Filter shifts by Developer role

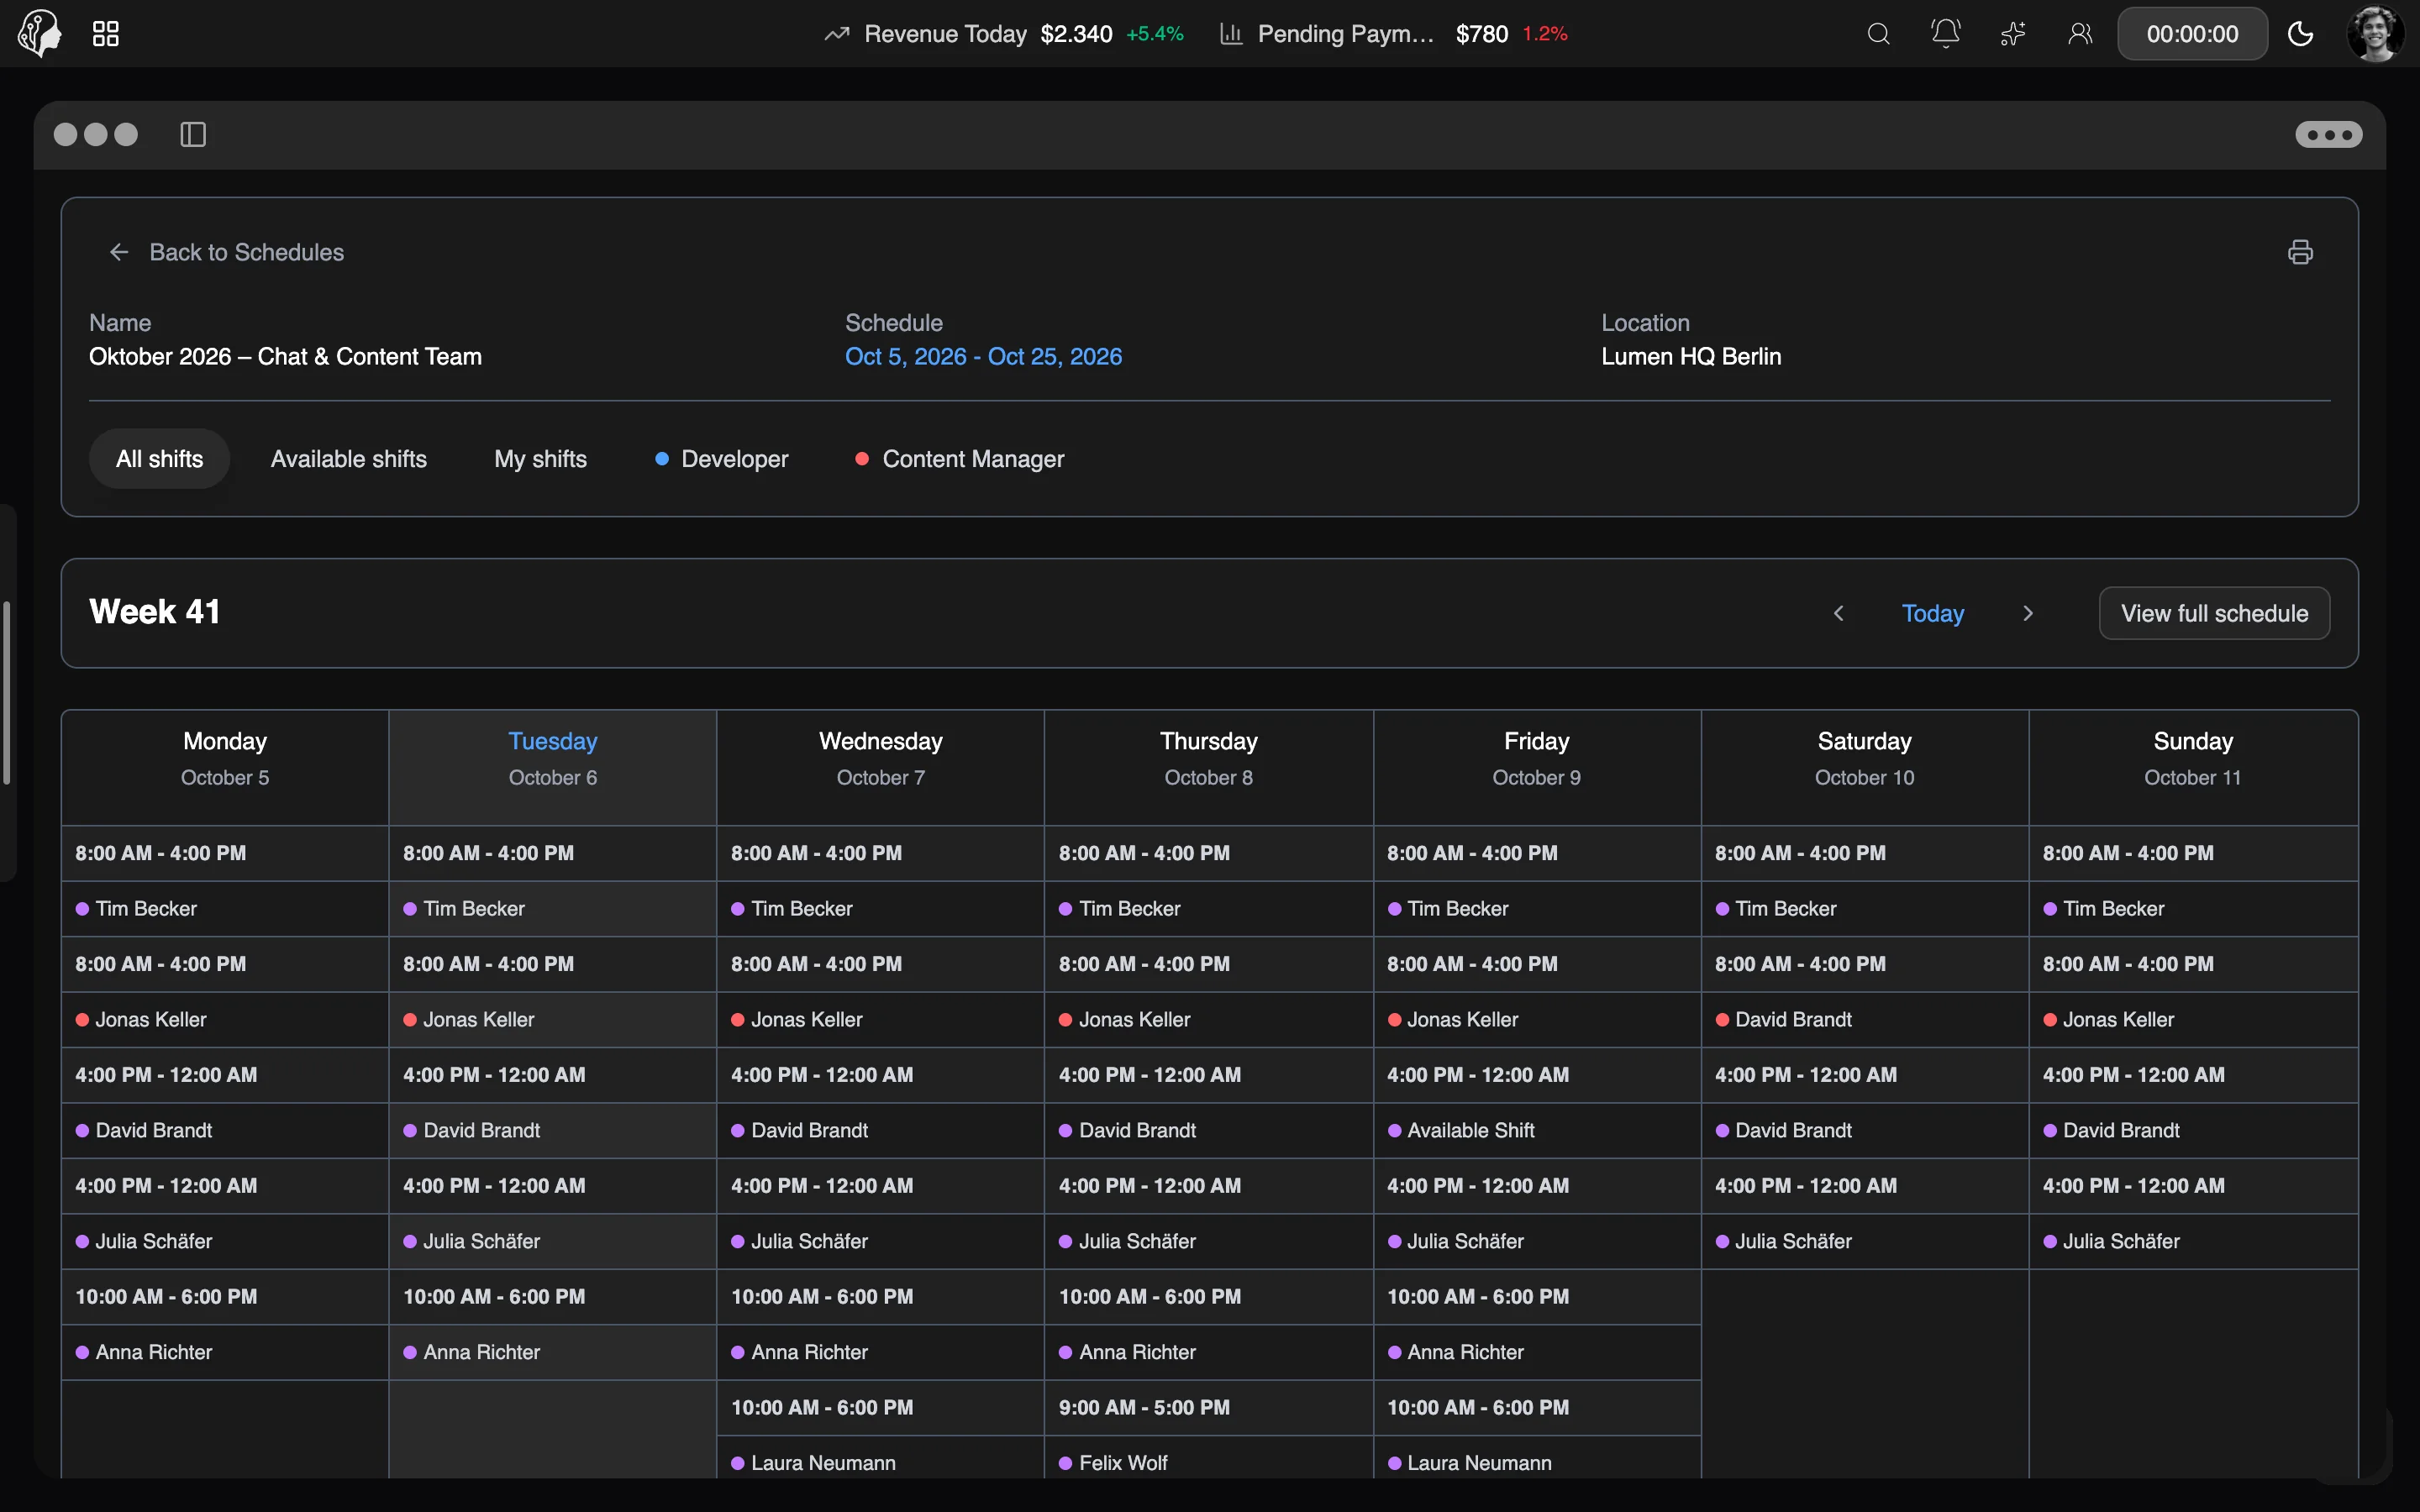click(x=721, y=459)
